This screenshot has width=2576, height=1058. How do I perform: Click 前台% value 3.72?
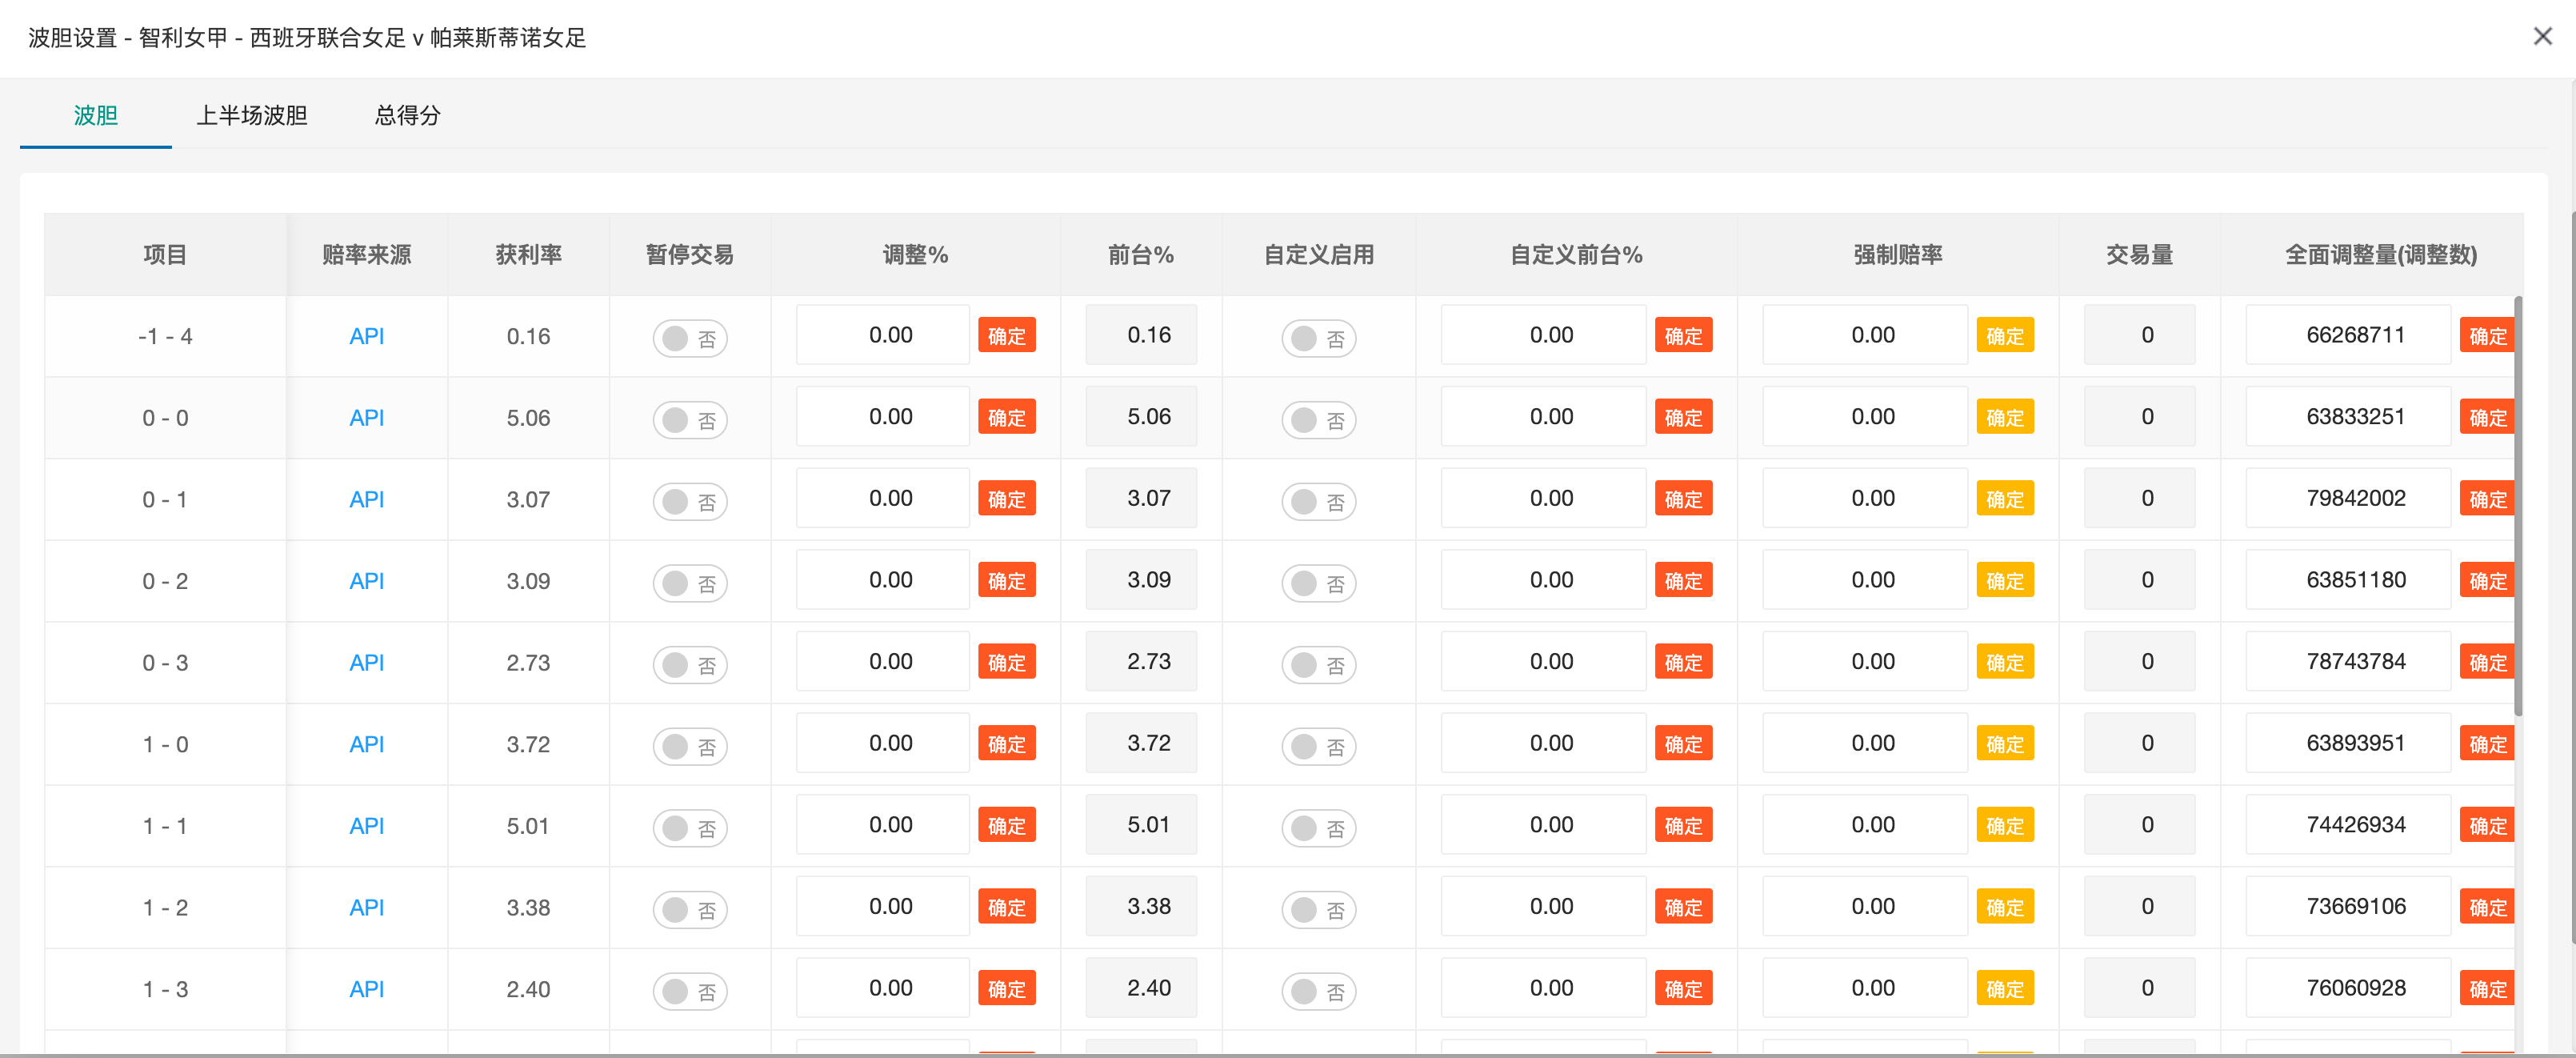tap(1141, 744)
